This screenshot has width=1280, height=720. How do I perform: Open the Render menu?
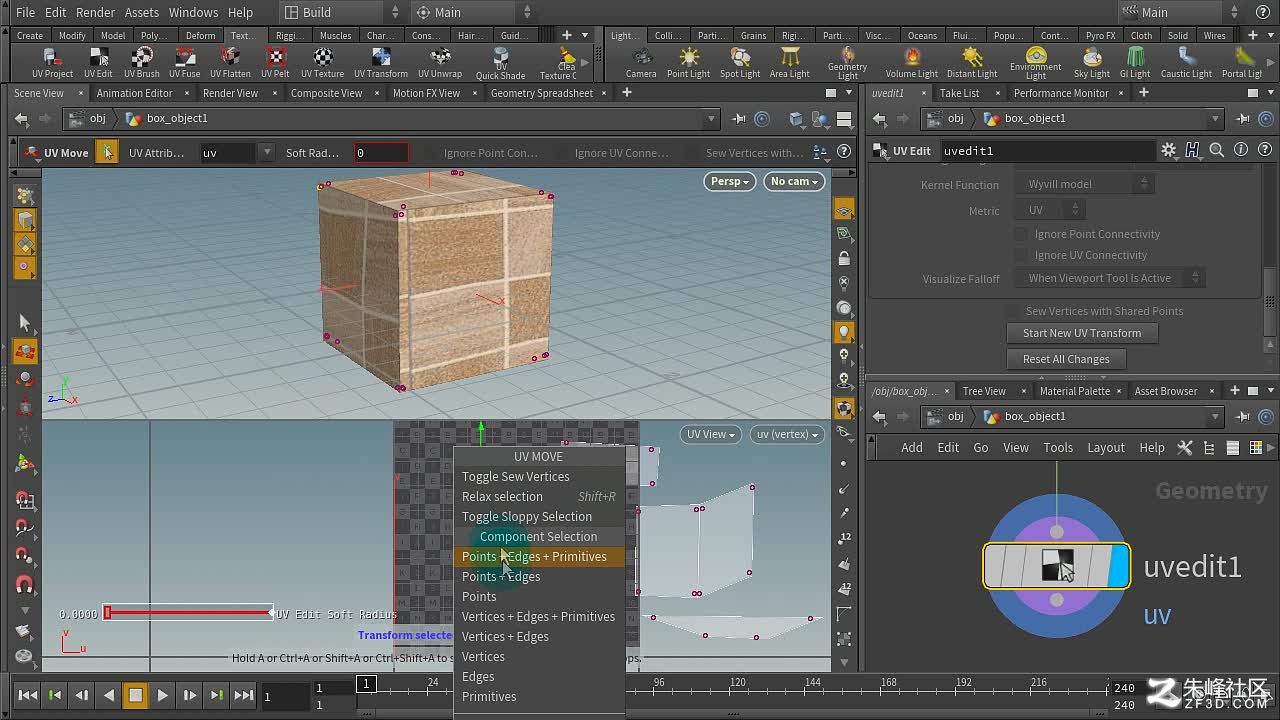click(x=96, y=12)
